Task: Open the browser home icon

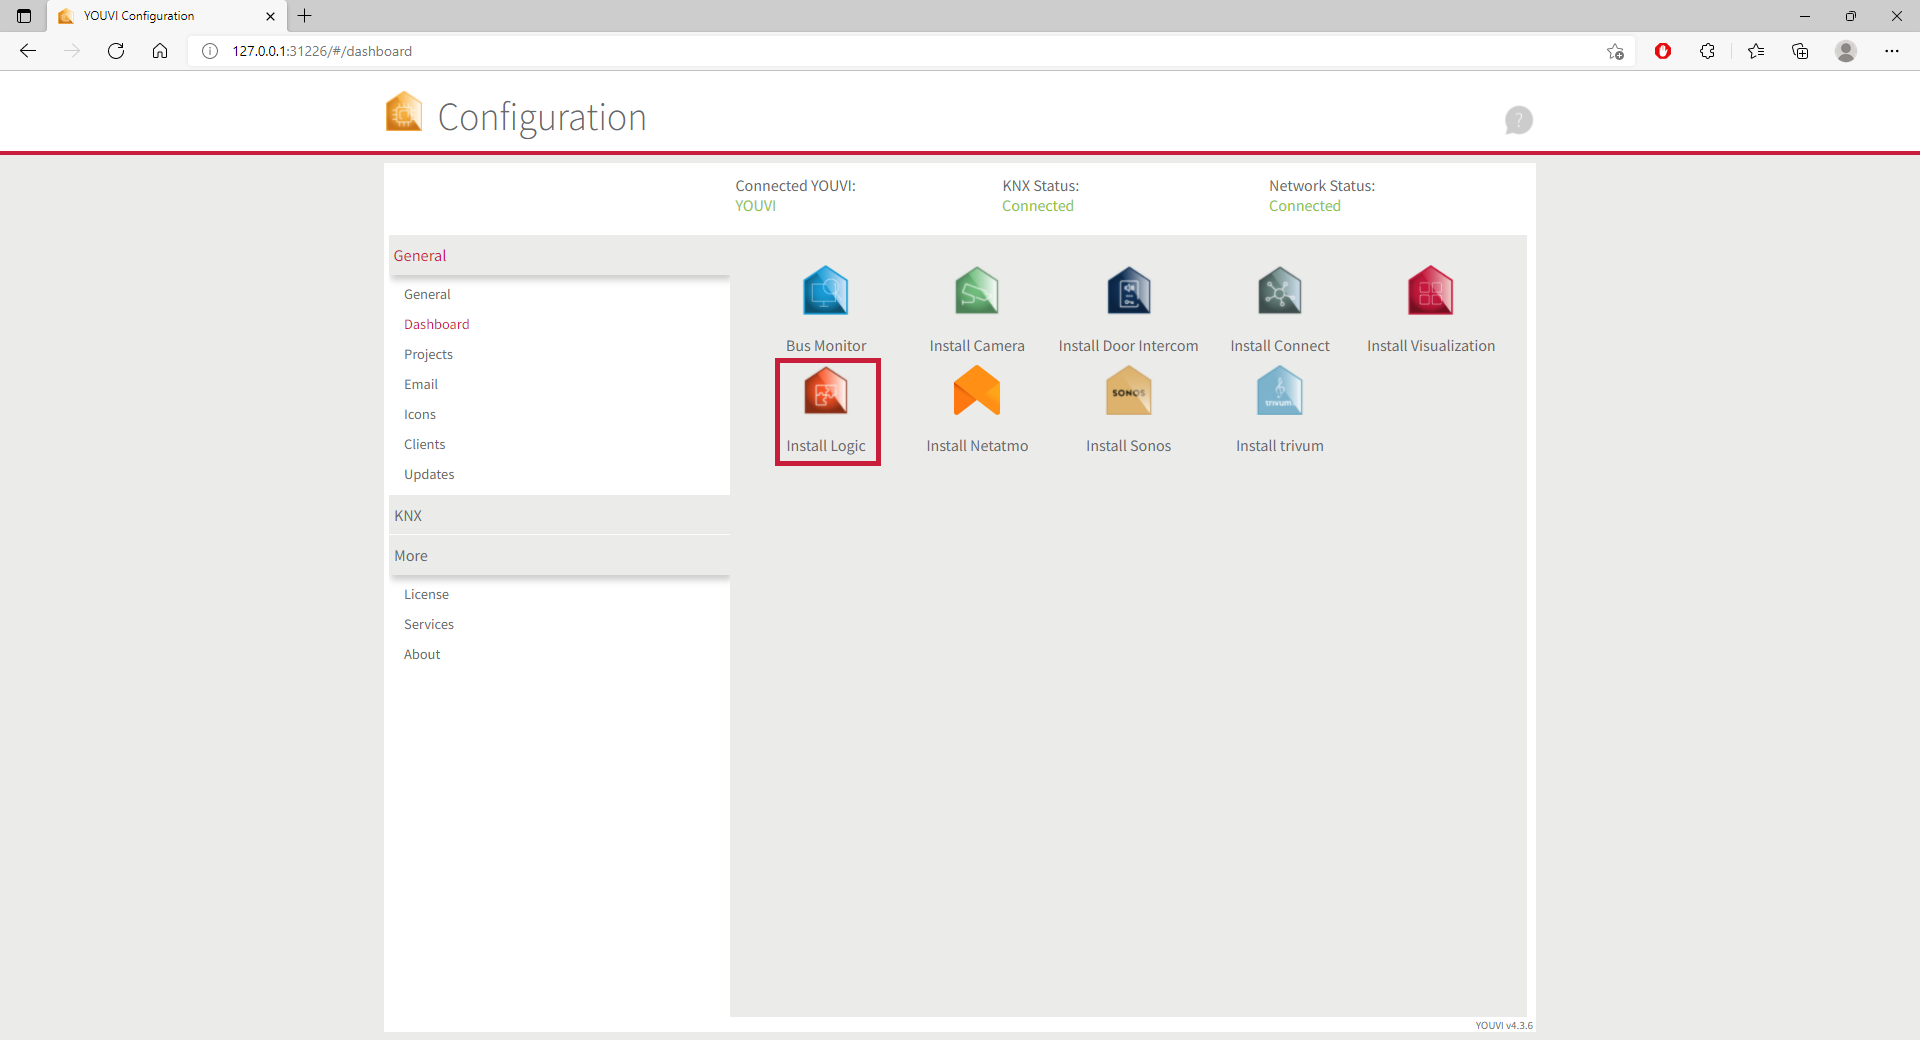Action: pyautogui.click(x=160, y=51)
